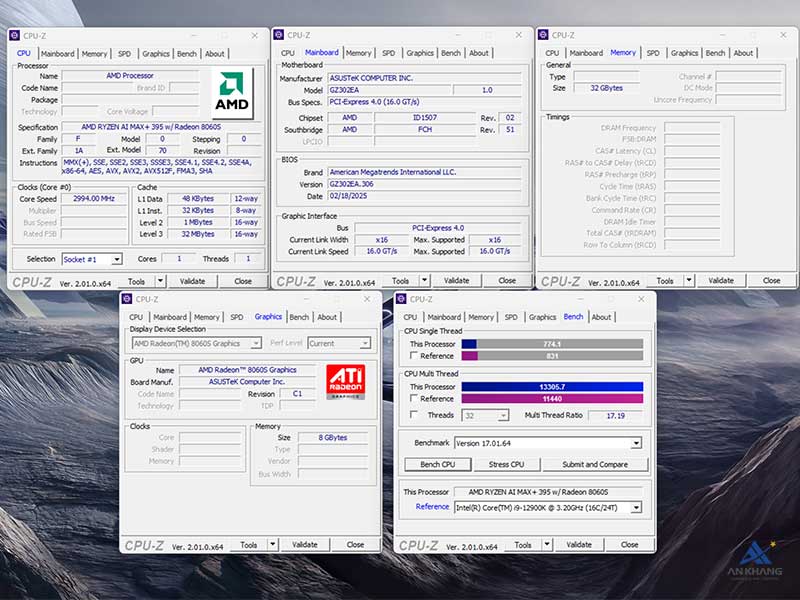
Task: Click Validate in the Memory window
Action: pyautogui.click(x=721, y=280)
